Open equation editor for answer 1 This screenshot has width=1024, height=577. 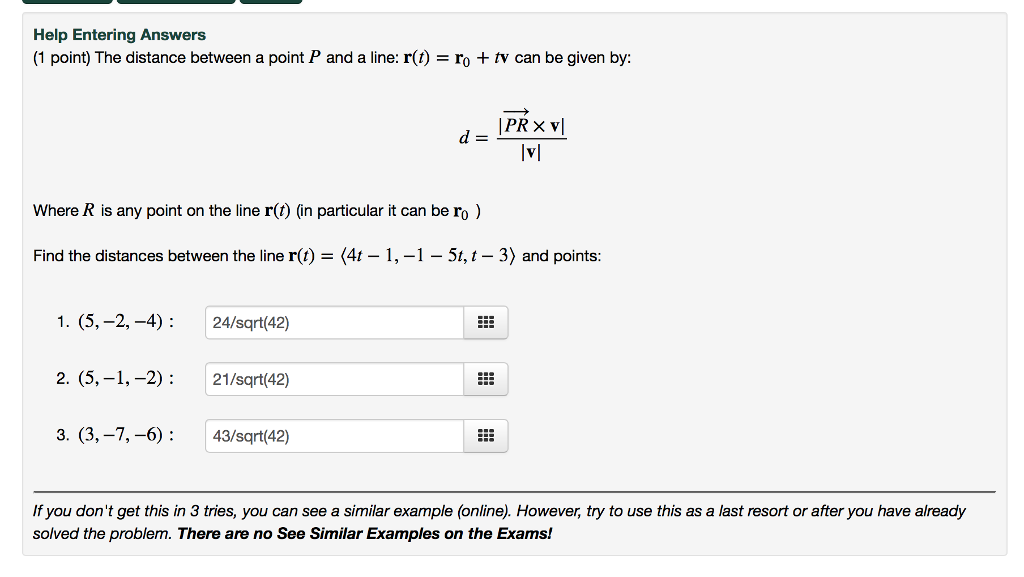tap(485, 322)
